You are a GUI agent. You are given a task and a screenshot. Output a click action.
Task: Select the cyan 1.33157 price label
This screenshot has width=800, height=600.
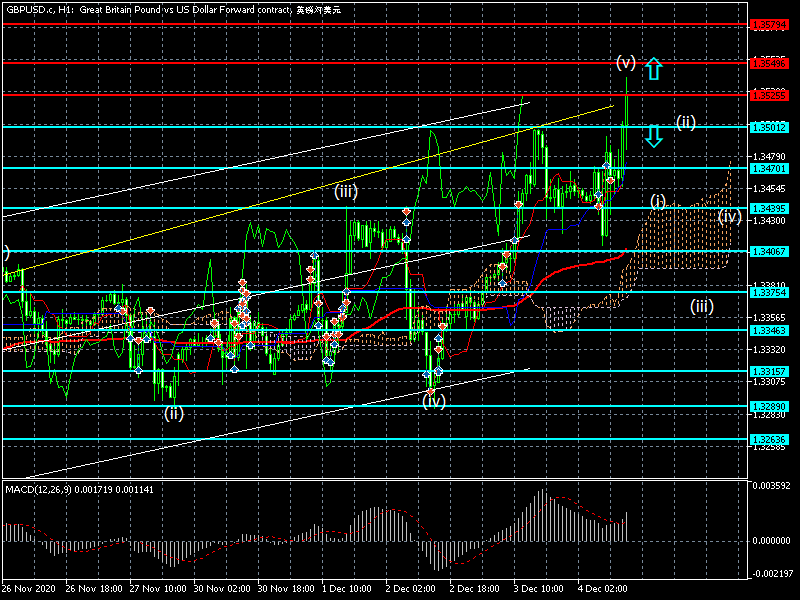(x=769, y=371)
